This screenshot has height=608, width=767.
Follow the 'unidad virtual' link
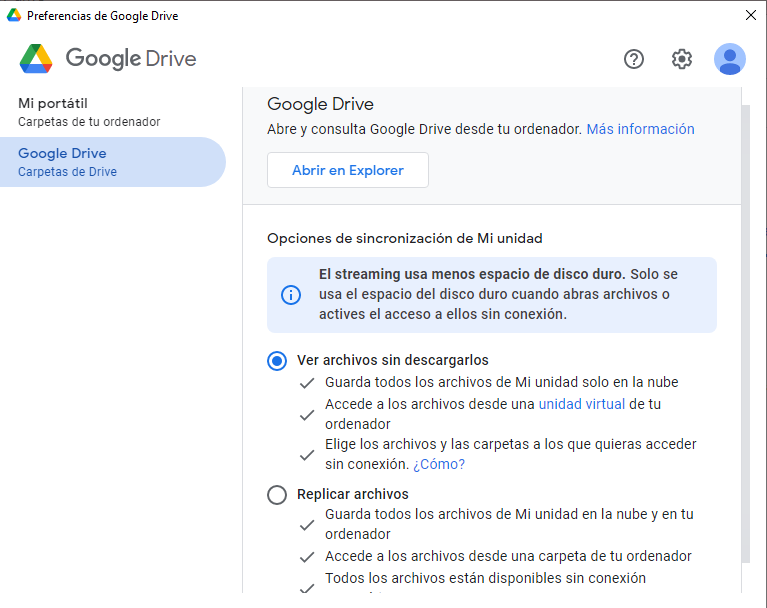point(582,404)
